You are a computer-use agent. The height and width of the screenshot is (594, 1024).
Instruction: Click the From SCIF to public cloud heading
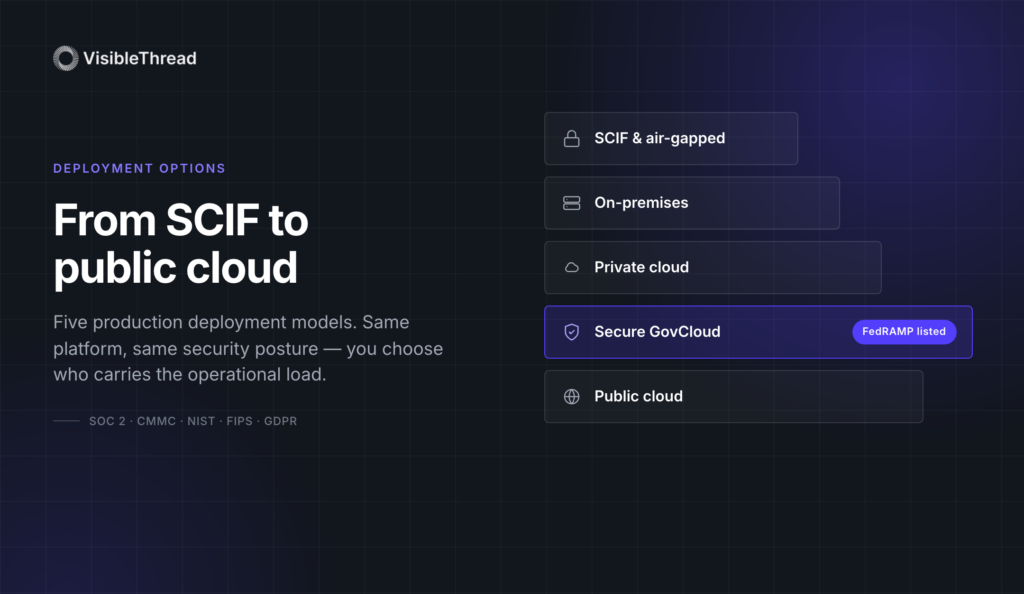[x=181, y=243]
